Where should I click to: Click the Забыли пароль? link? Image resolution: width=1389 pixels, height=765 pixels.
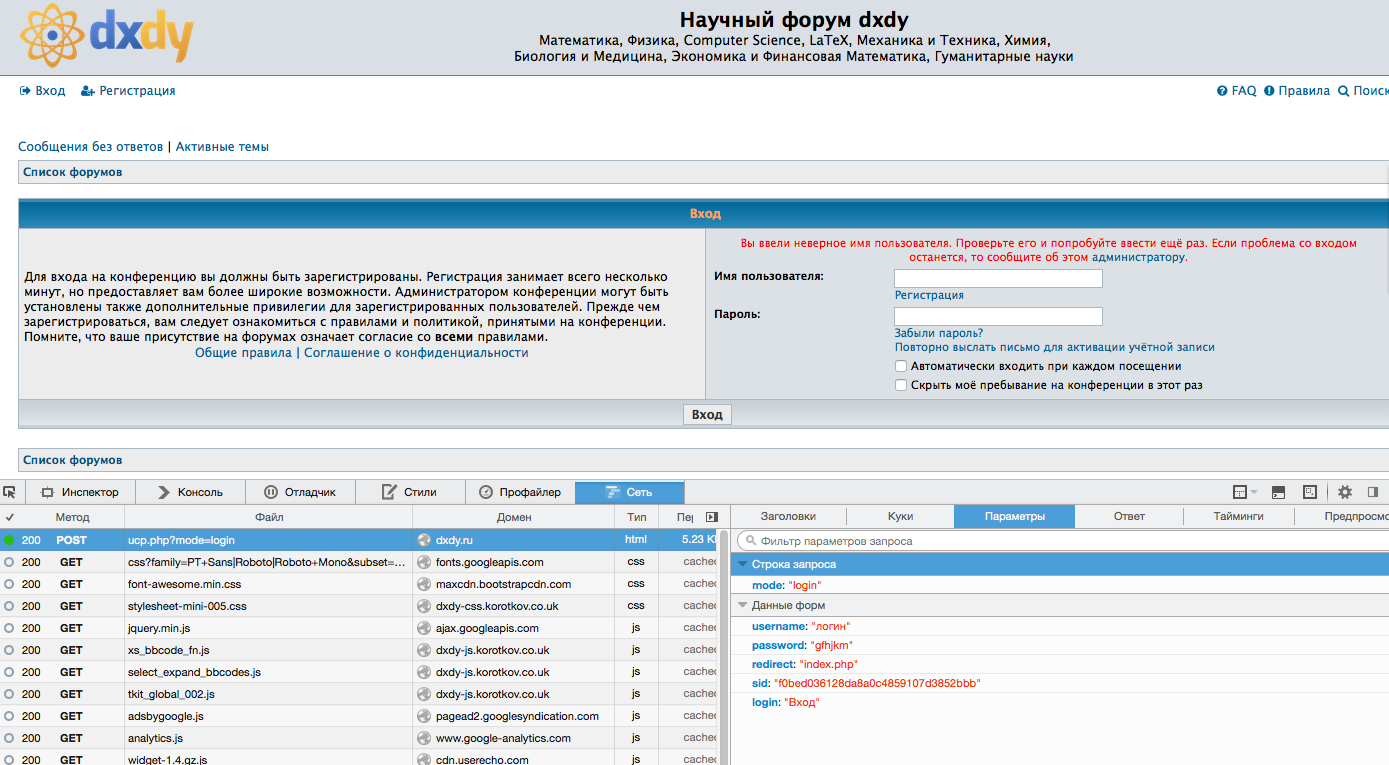pos(939,333)
